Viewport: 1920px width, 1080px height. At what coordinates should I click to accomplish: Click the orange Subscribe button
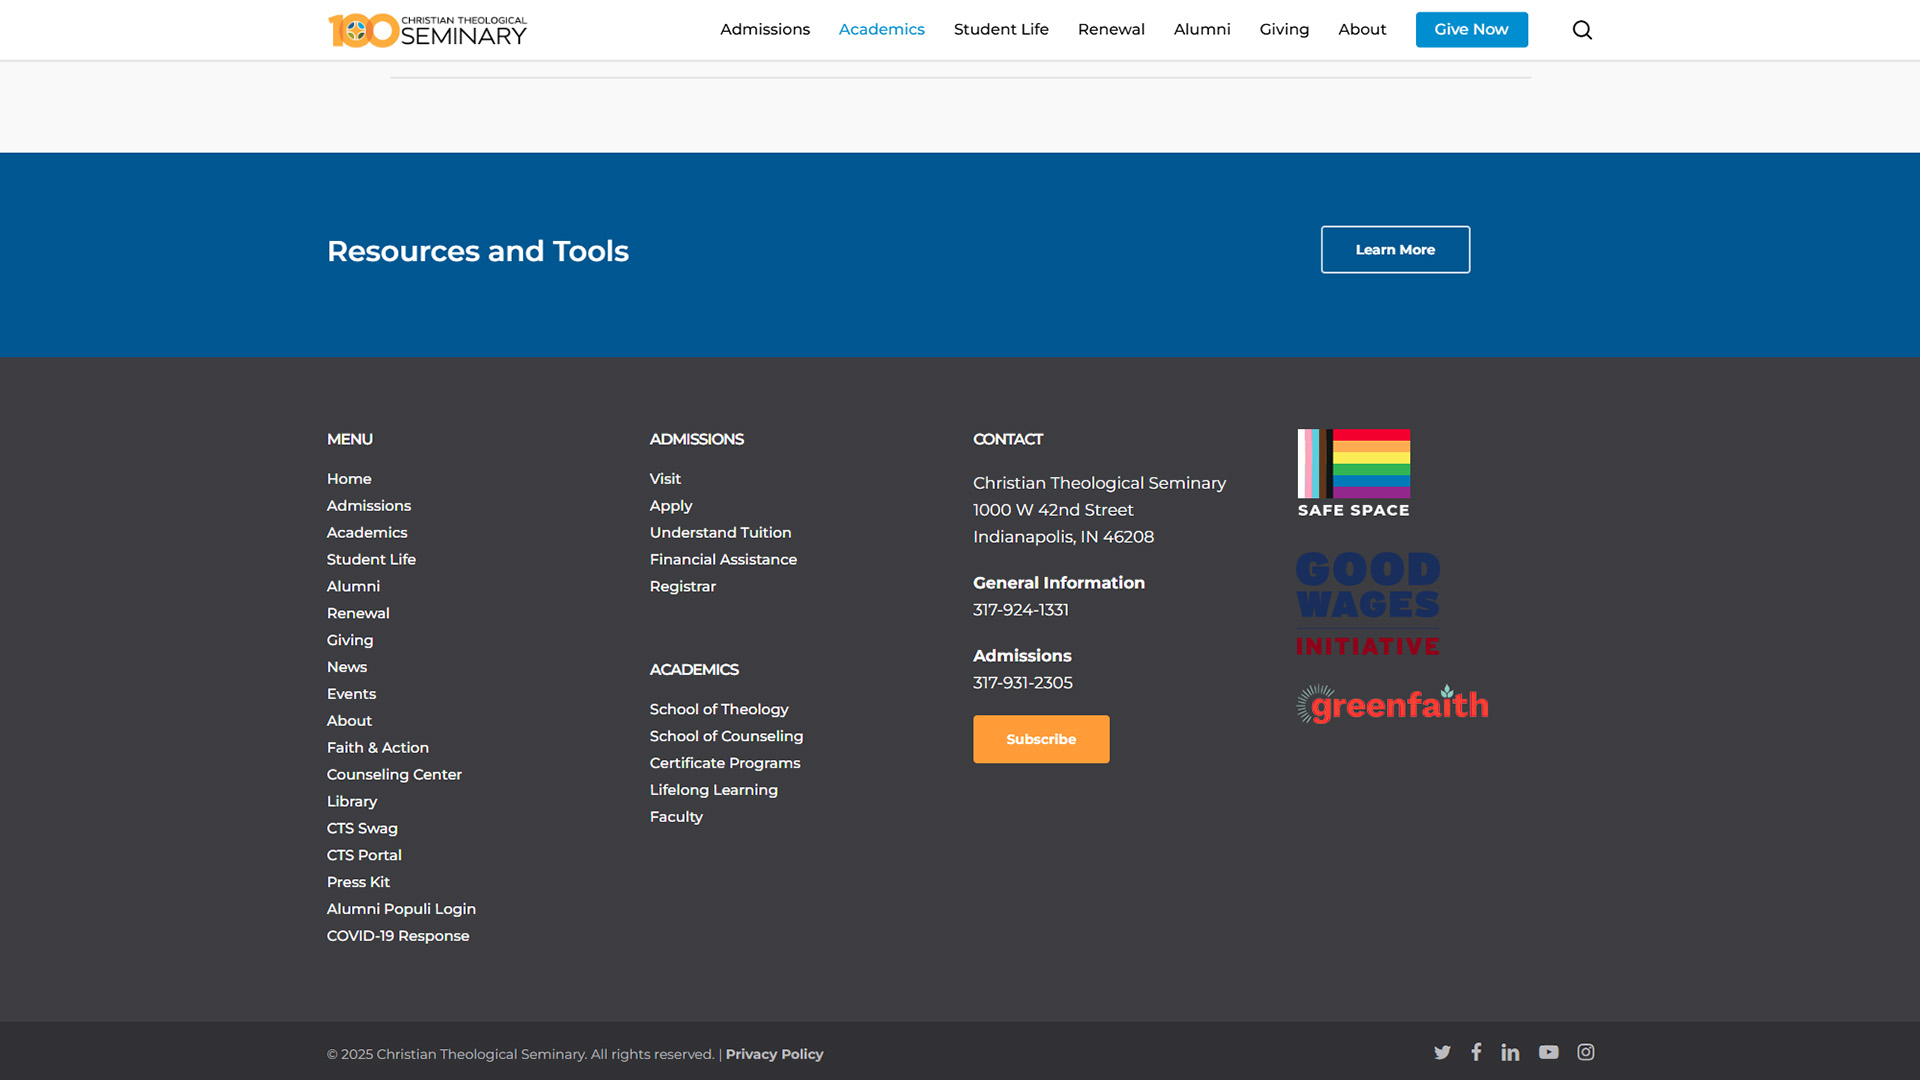[1041, 739]
